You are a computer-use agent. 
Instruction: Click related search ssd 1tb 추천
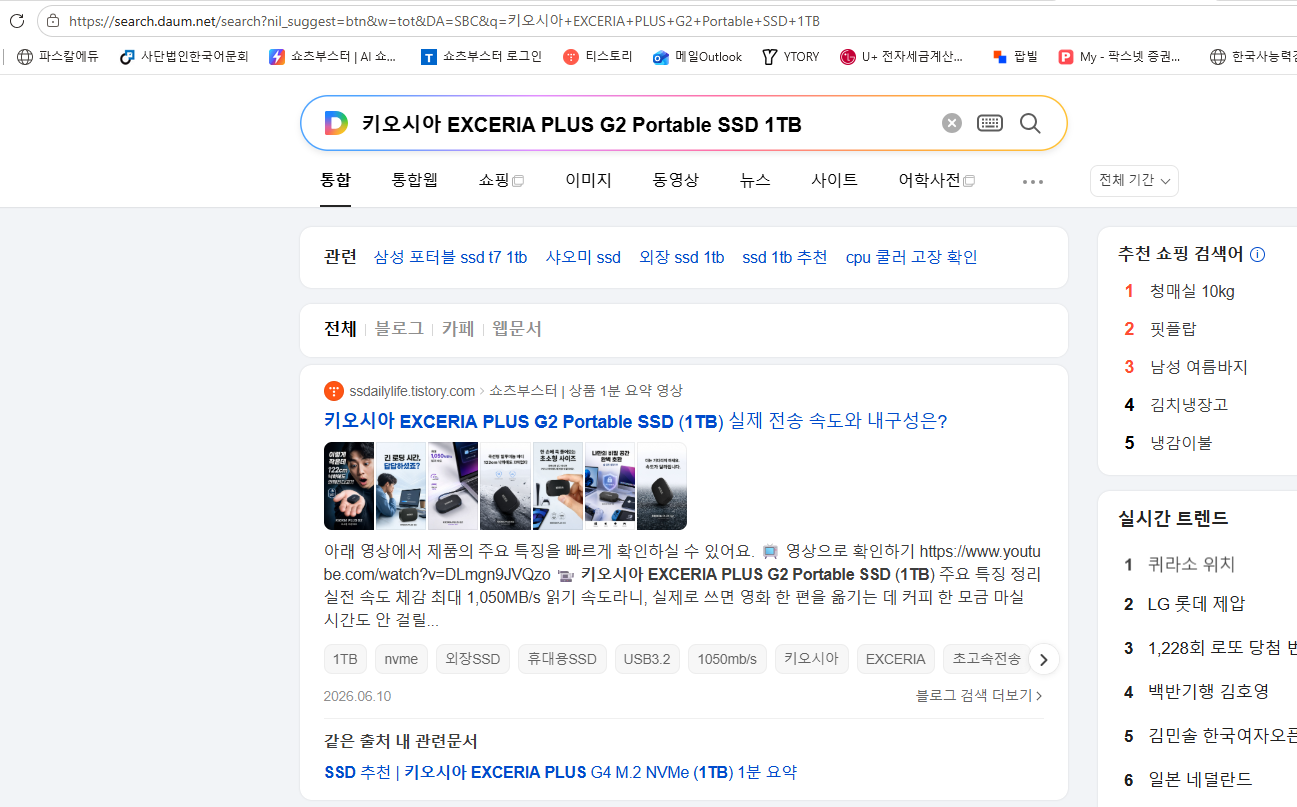tap(785, 257)
